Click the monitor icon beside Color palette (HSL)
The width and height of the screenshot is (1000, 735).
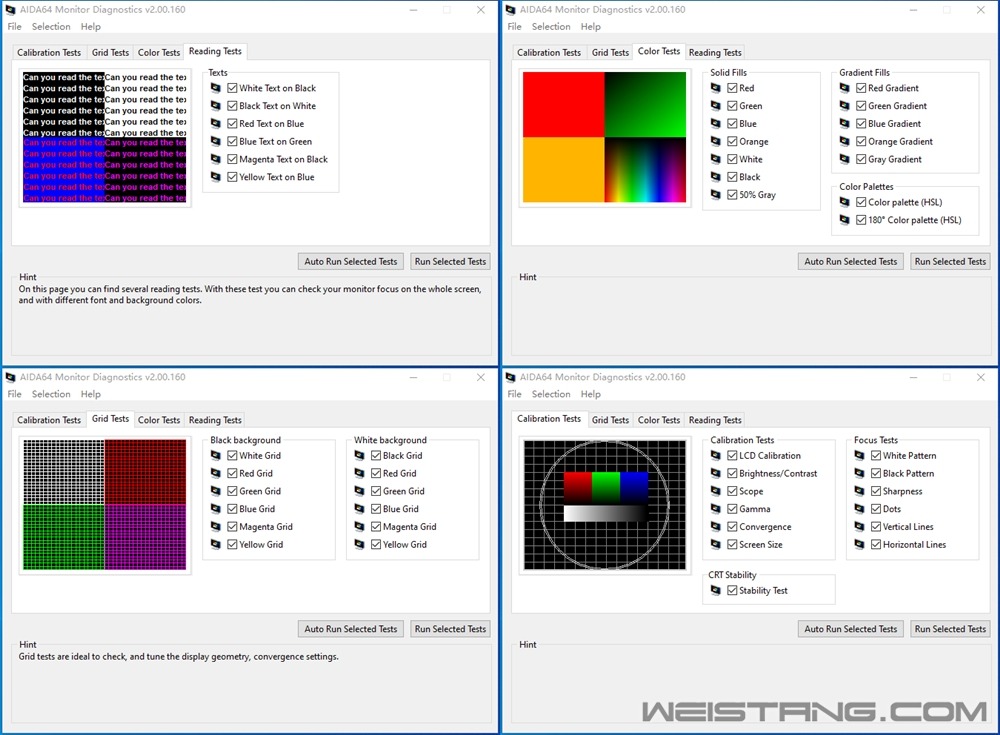pos(844,202)
